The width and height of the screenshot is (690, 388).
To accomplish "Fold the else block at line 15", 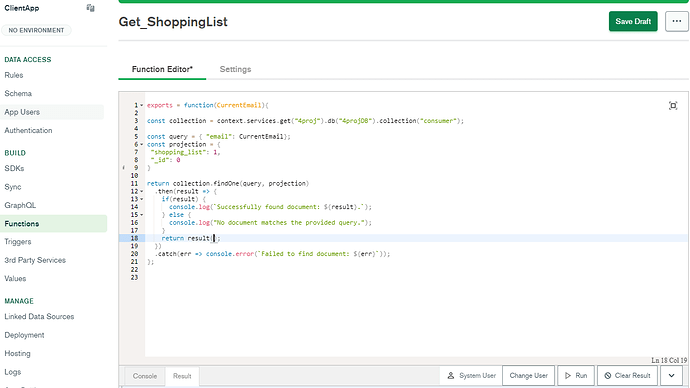I will (142, 215).
